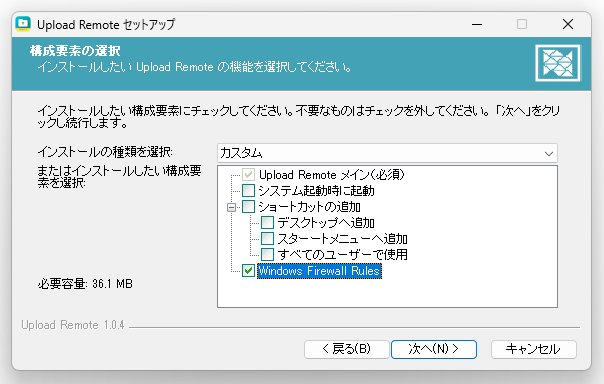Click the 構成要素の選択 heading

pyautogui.click(x=75, y=51)
